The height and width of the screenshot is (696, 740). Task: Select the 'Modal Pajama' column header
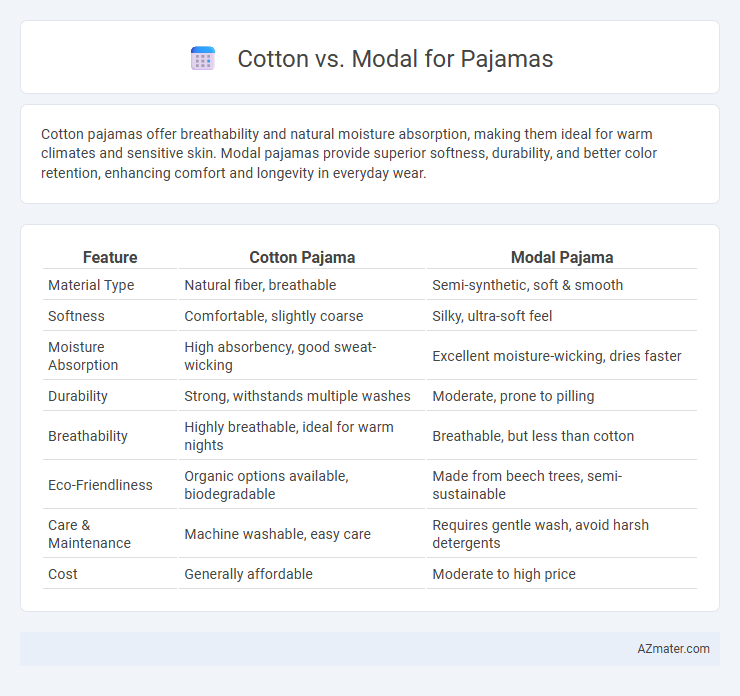[x=562, y=257]
